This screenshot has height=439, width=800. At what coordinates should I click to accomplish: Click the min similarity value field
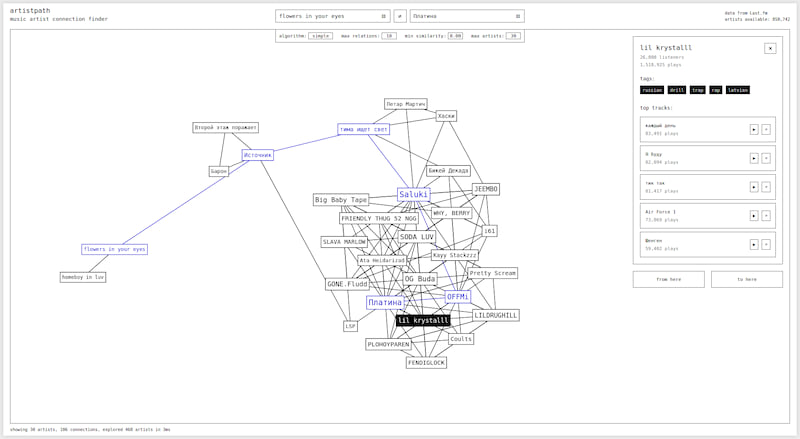point(455,35)
